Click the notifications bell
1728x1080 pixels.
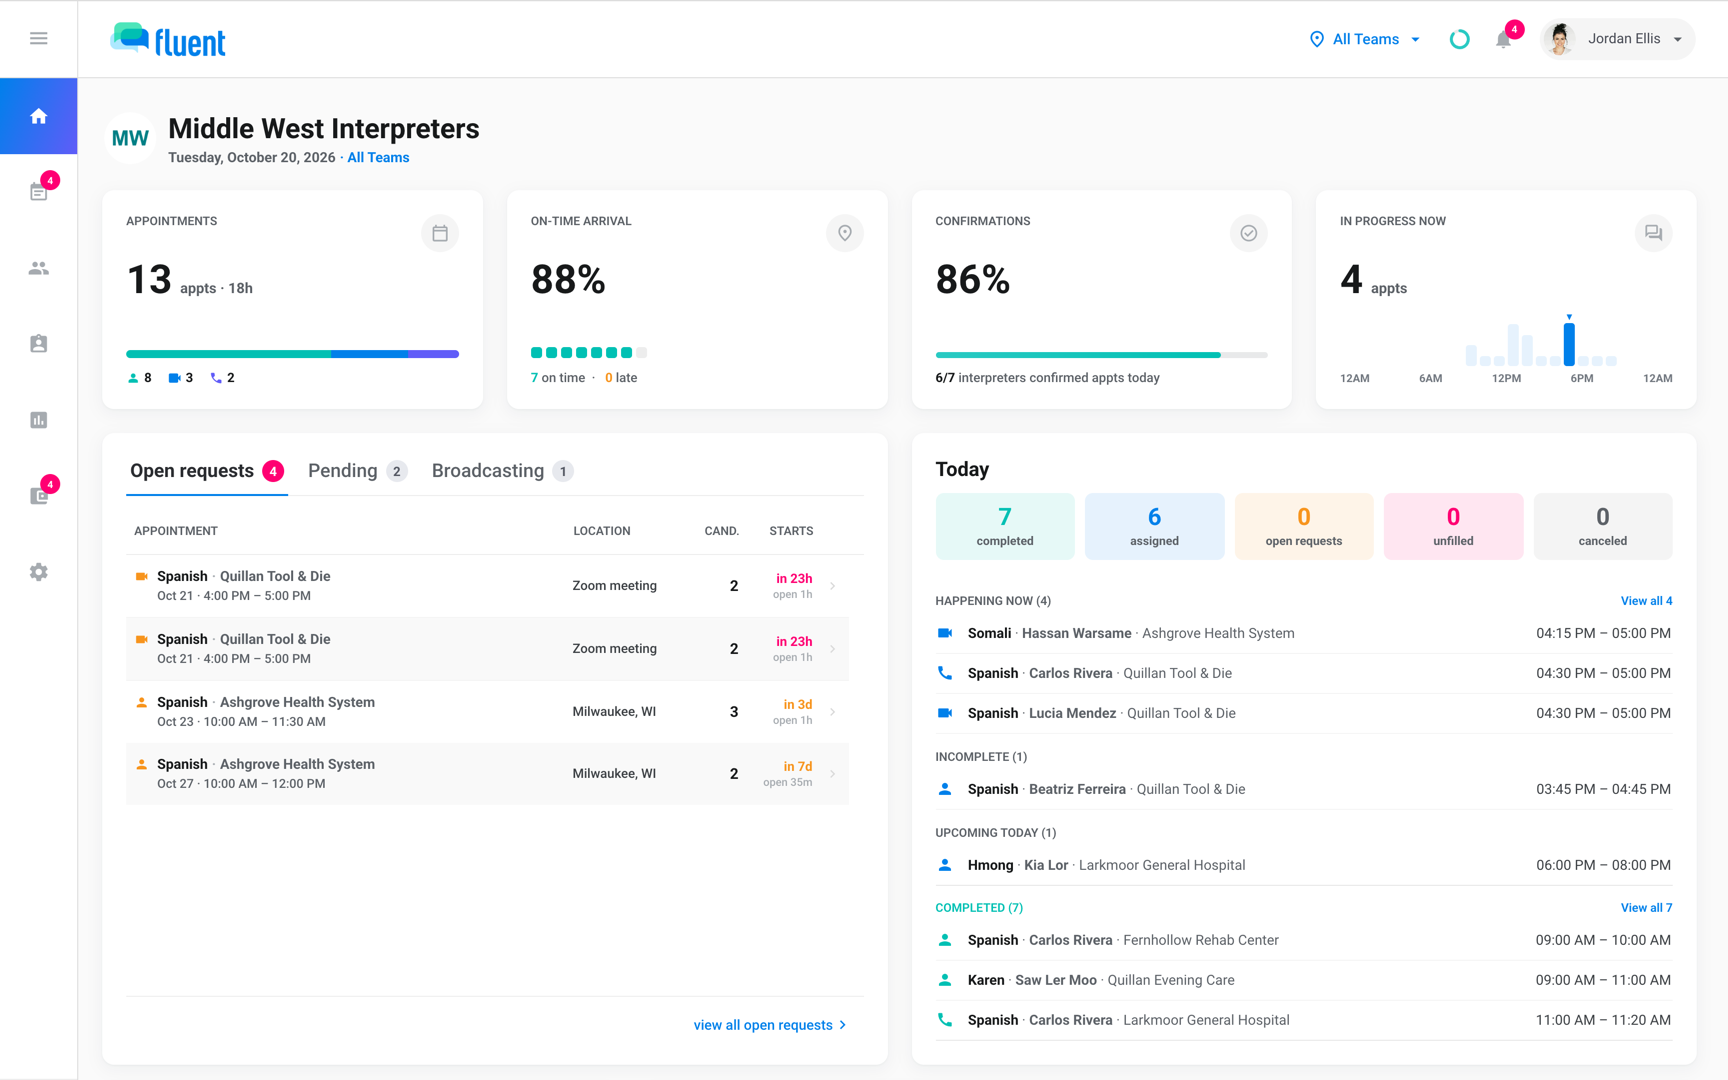point(1503,39)
